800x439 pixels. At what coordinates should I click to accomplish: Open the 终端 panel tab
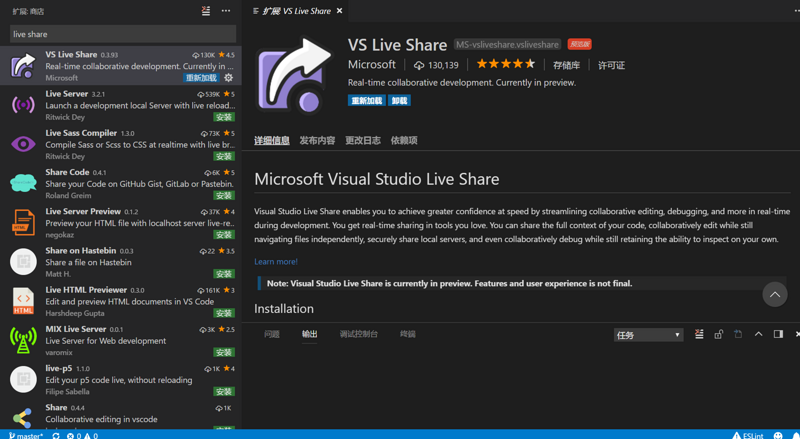[x=408, y=334]
